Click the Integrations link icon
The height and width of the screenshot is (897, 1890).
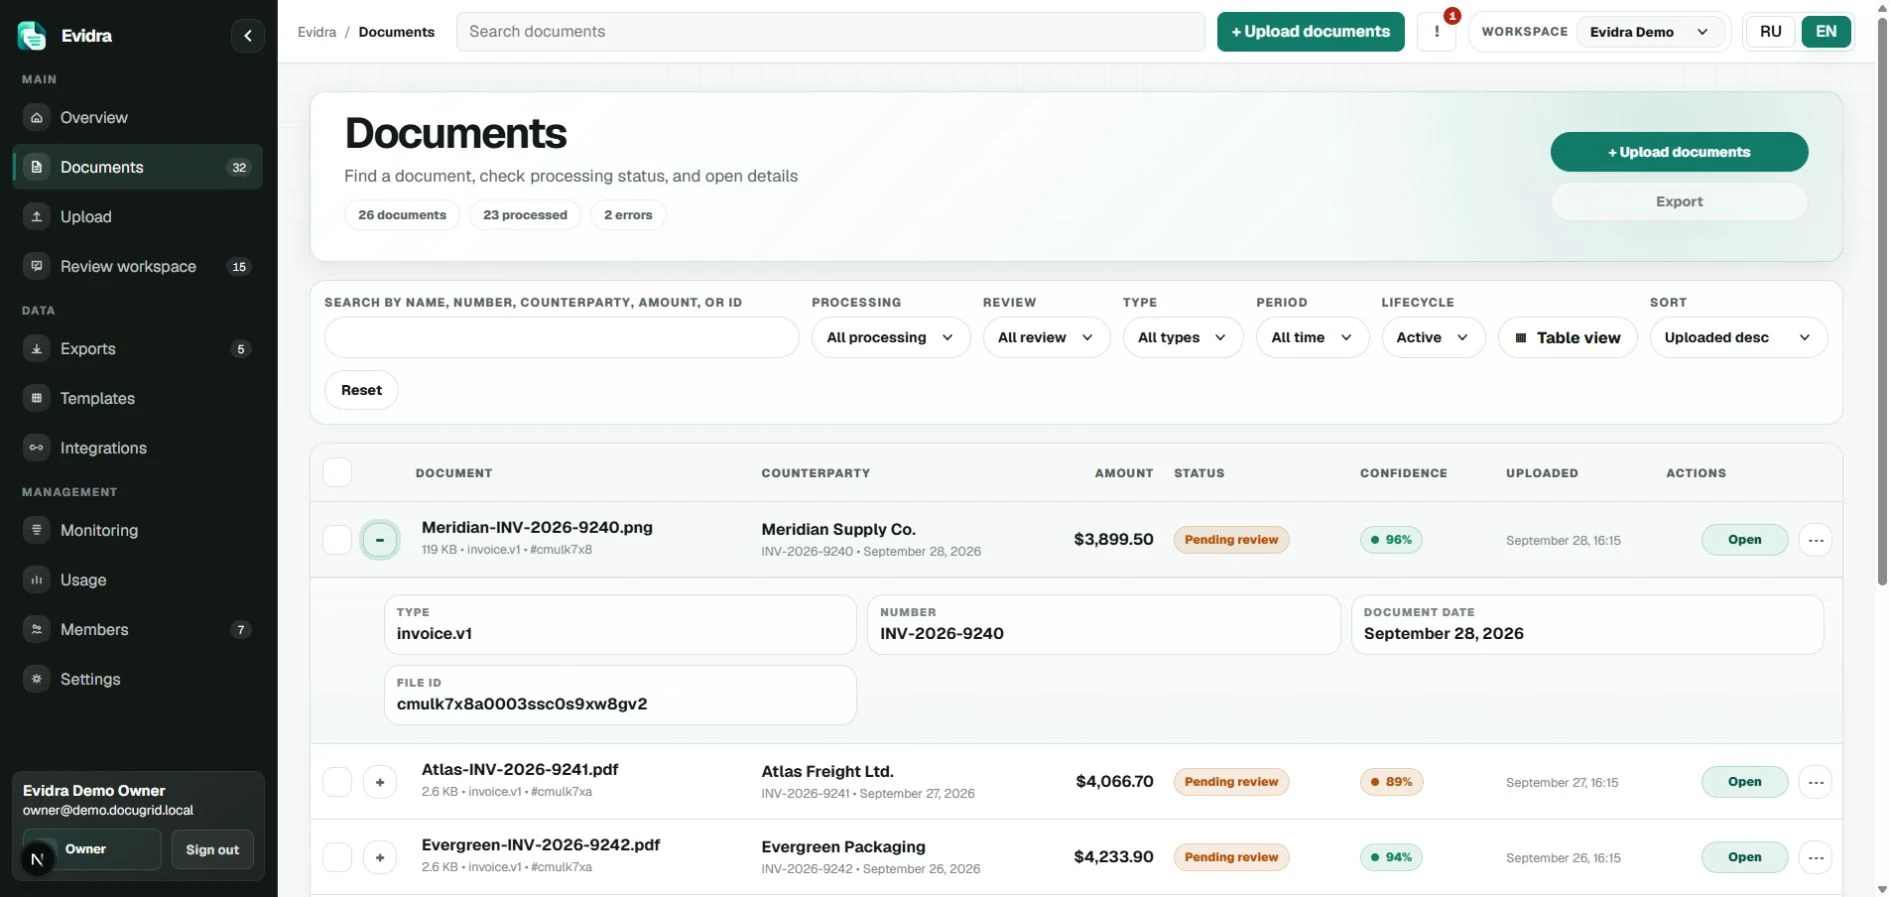coord(37,448)
